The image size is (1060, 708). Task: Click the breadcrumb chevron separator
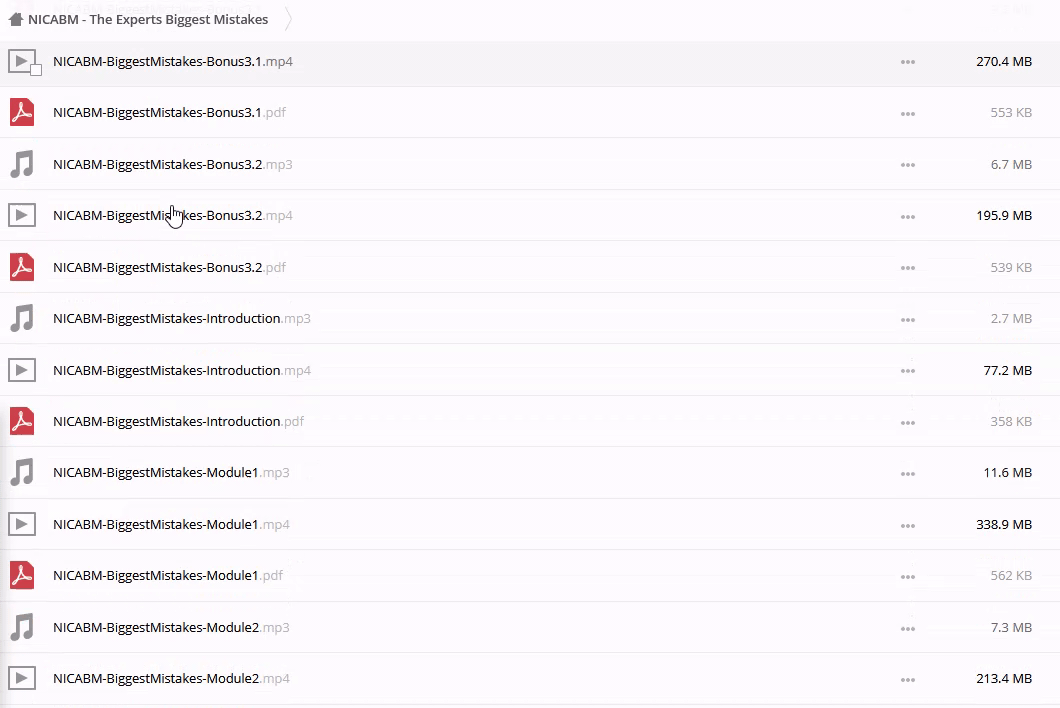tap(288, 19)
